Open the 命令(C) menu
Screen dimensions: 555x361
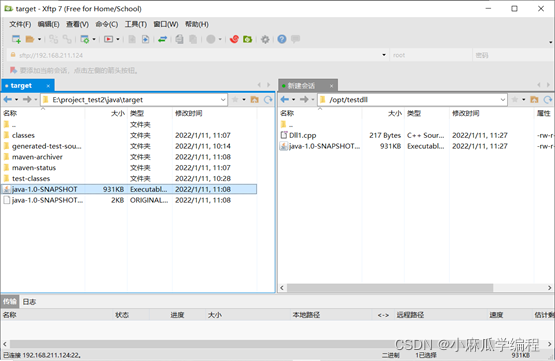(107, 24)
